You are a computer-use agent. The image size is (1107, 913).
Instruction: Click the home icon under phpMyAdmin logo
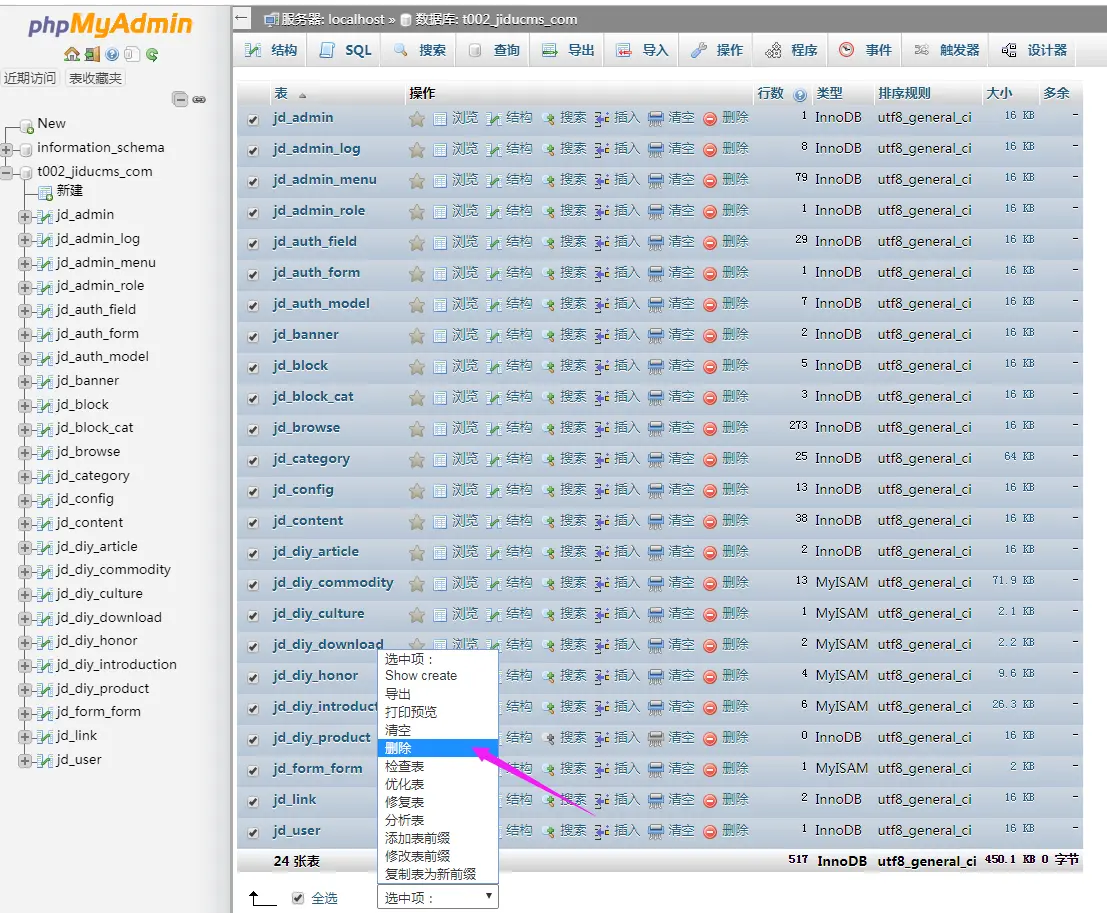click(71, 55)
